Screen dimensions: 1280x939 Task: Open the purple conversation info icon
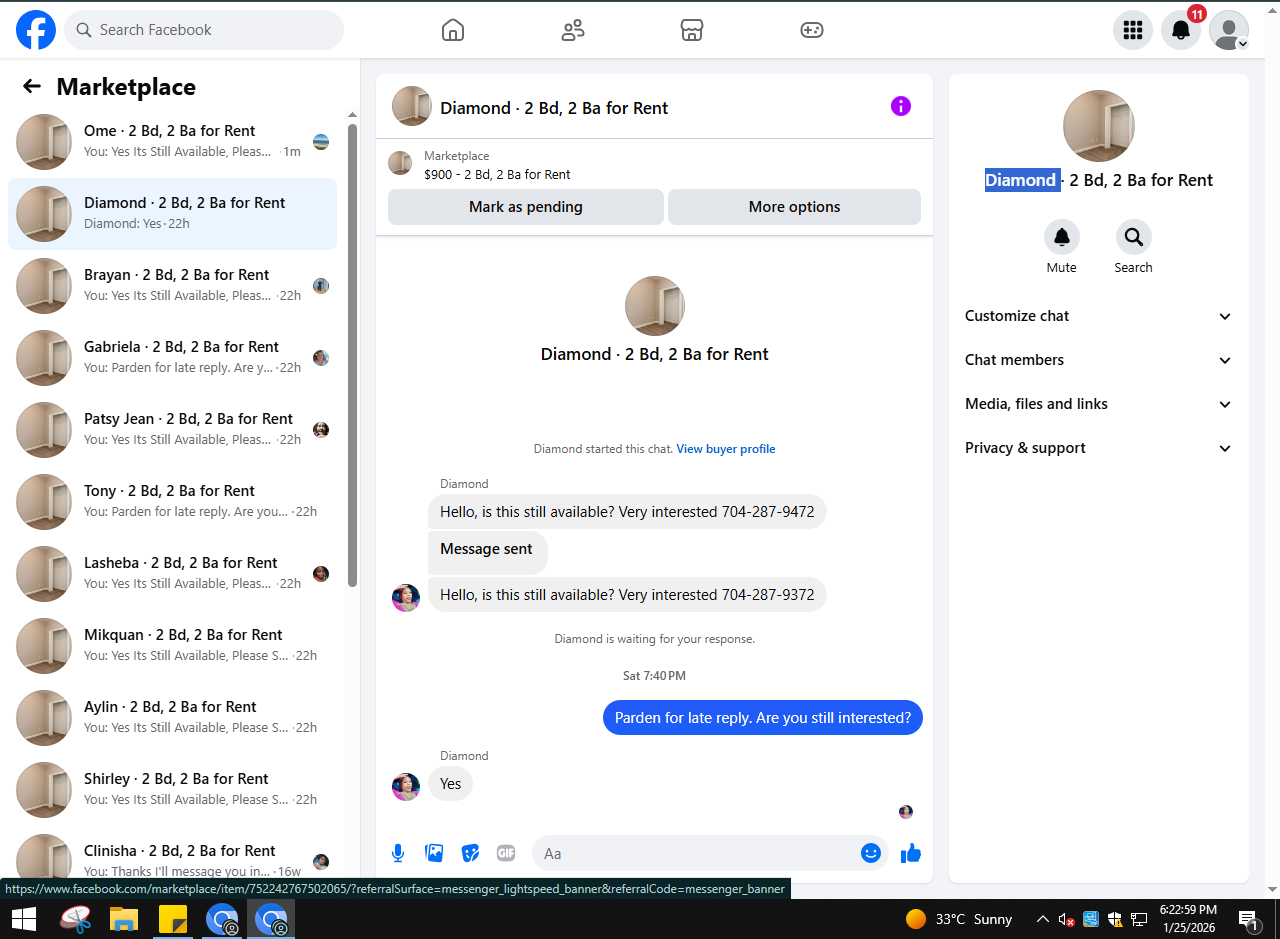(901, 106)
